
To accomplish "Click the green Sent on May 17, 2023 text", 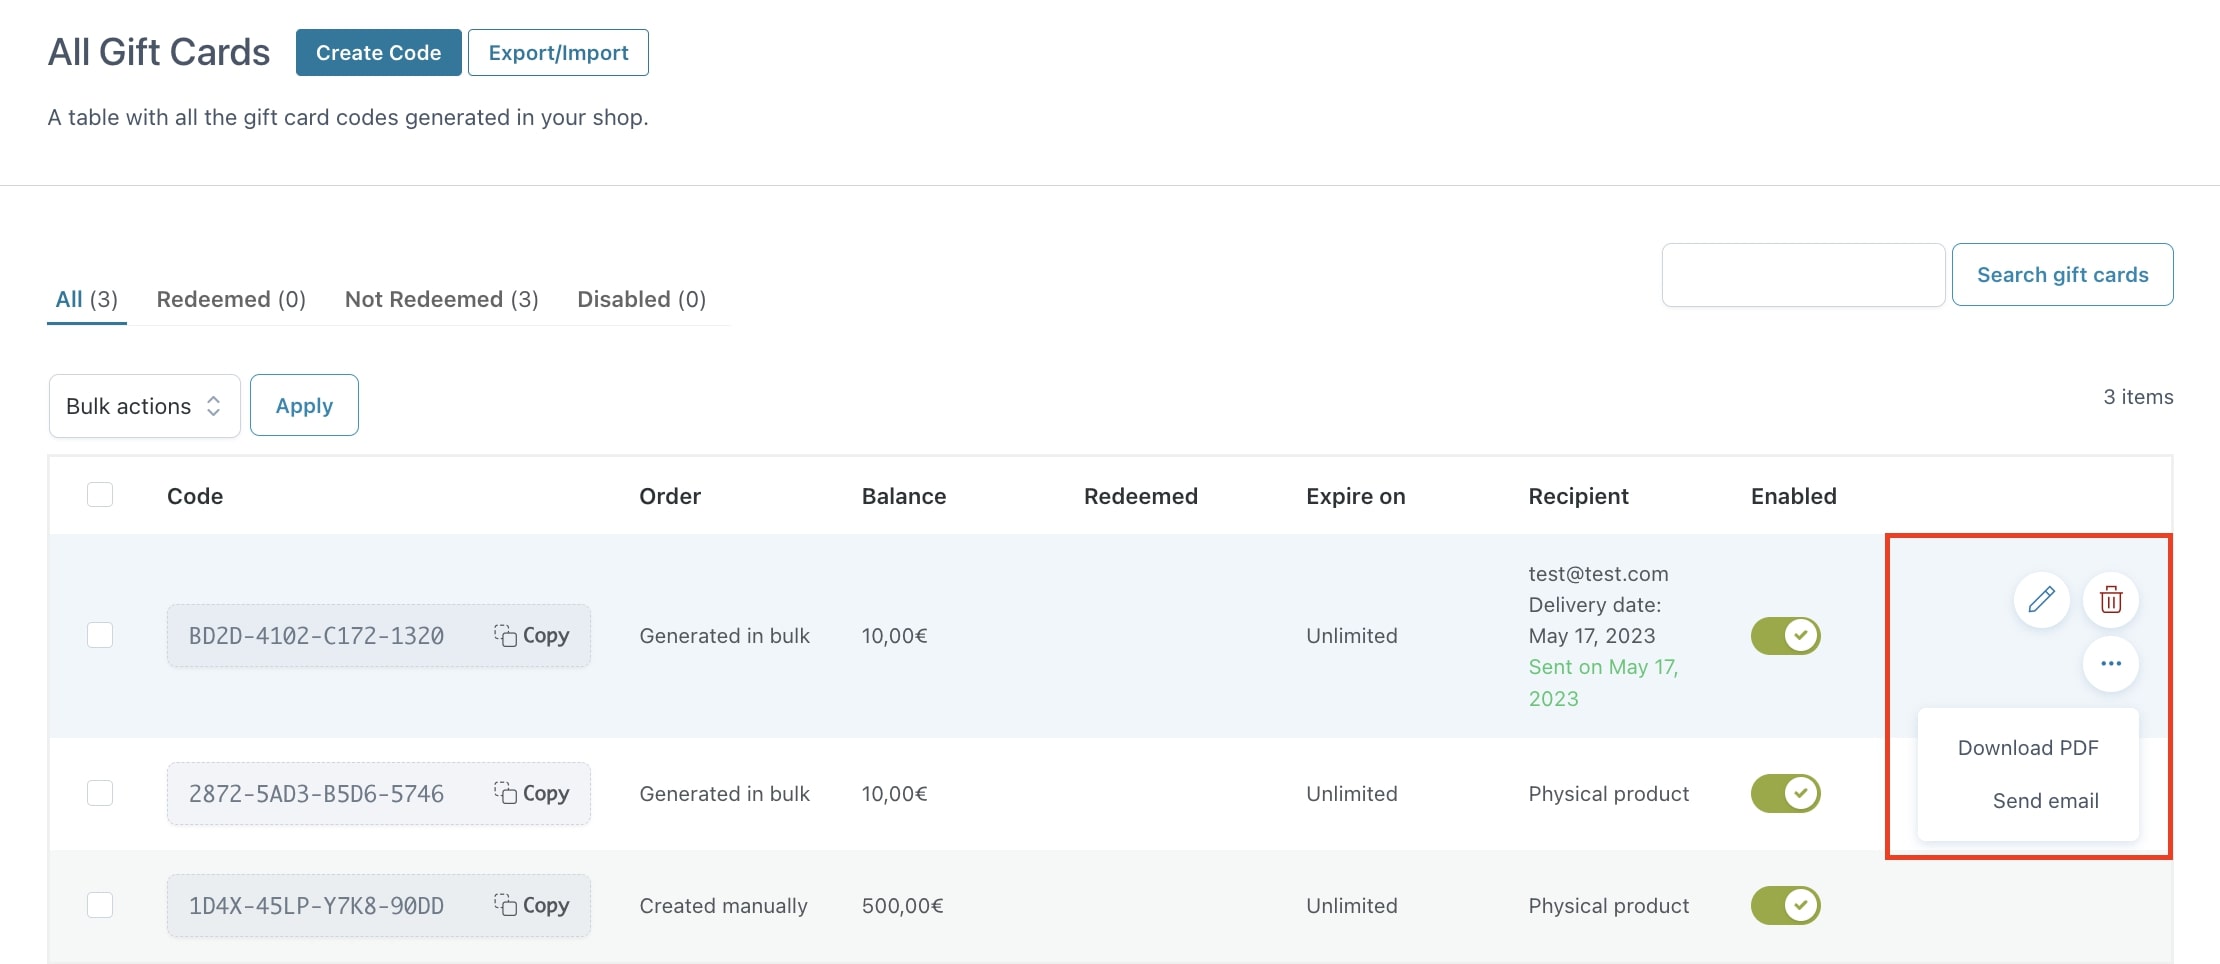I will point(1603,683).
